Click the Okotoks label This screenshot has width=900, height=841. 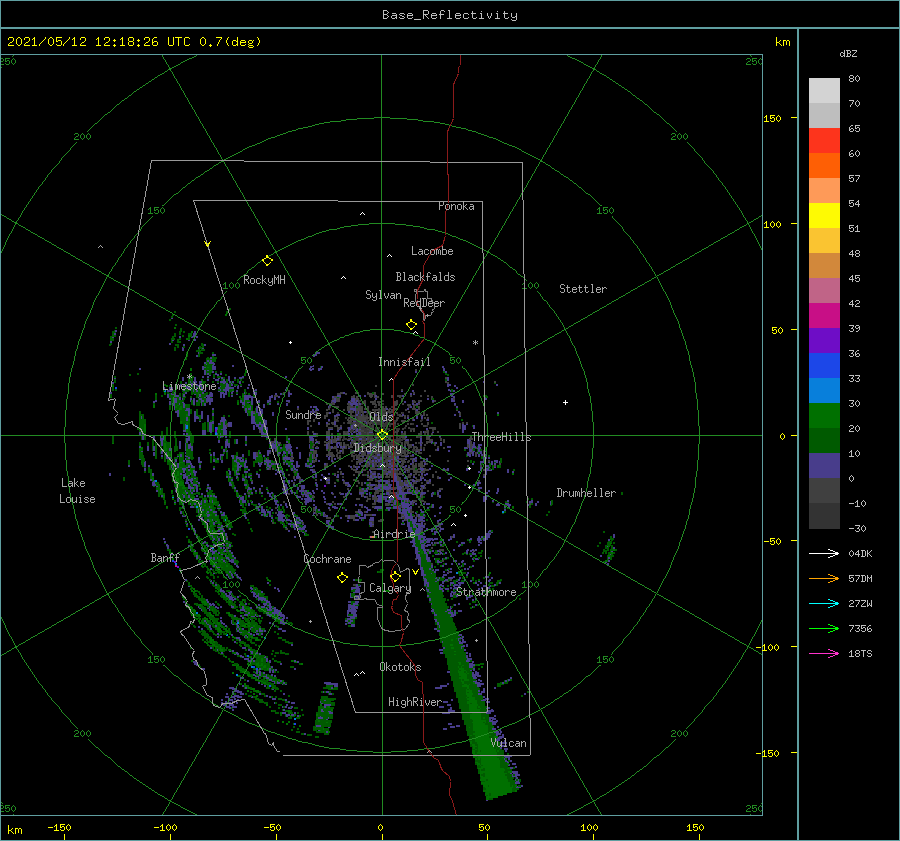tap(400, 667)
